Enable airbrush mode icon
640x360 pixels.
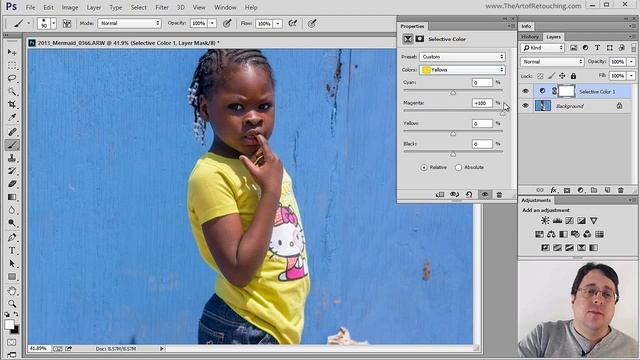(x=293, y=24)
